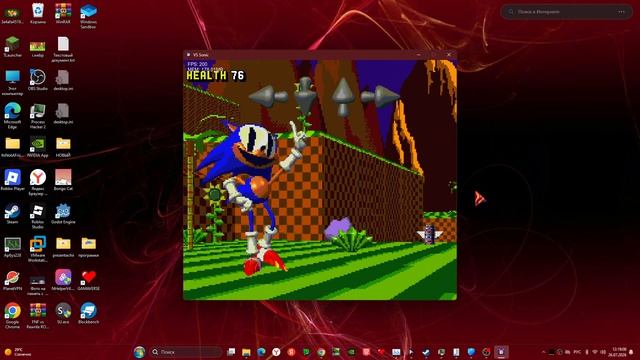Open the search widget options menu
Viewport: 640px width, 360px height.
(x=622, y=12)
